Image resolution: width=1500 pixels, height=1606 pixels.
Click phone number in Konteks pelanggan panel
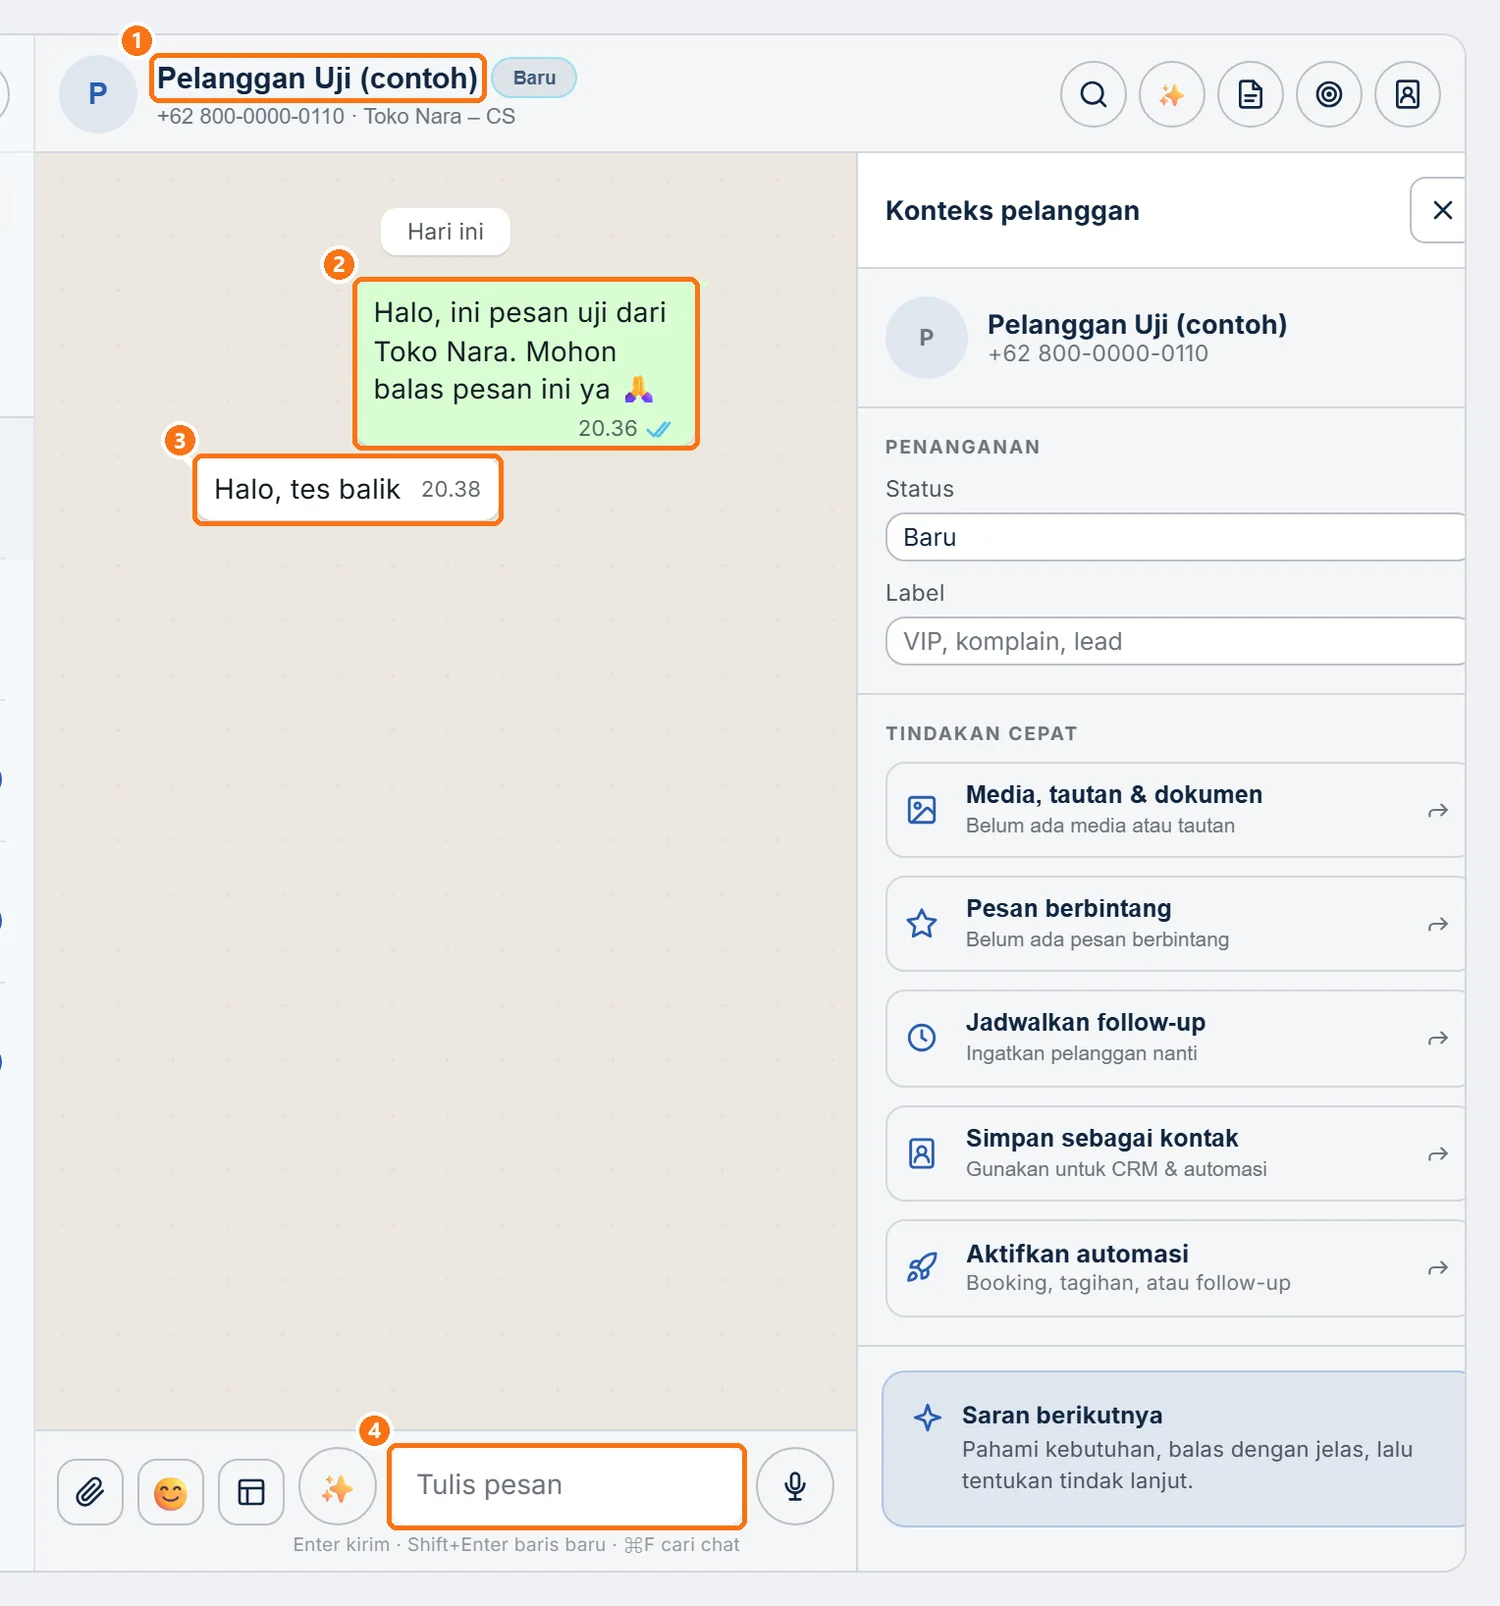[x=1098, y=353]
